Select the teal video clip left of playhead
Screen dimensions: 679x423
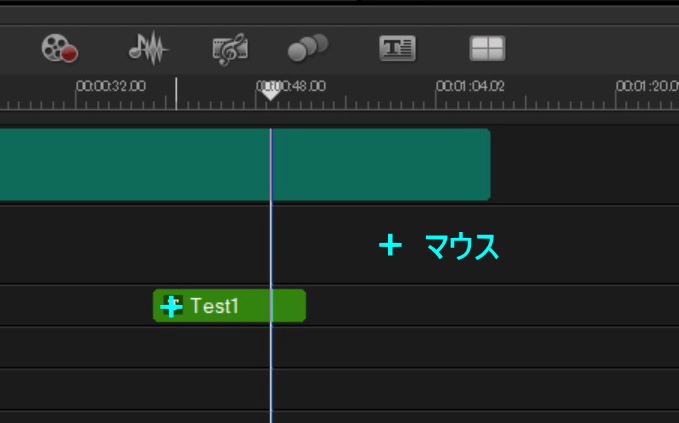coord(130,164)
